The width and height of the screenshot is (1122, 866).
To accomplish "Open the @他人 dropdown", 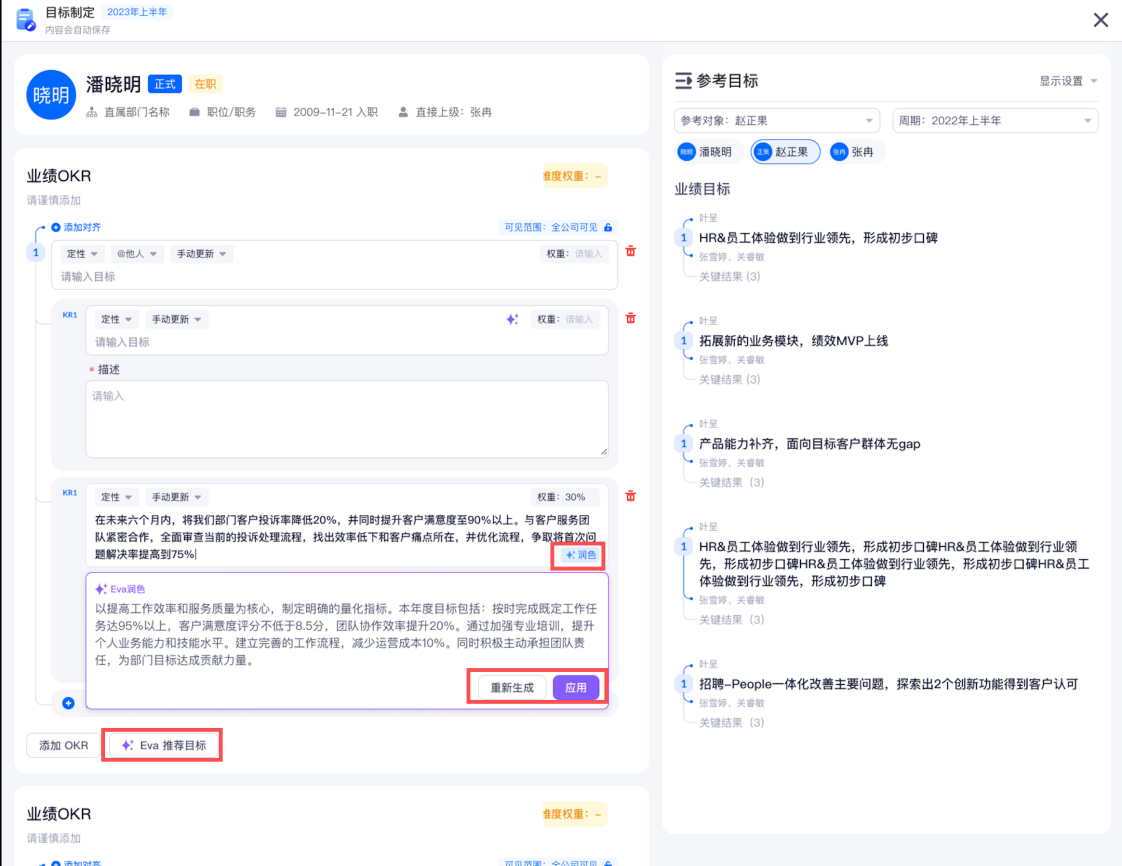I will coord(137,254).
